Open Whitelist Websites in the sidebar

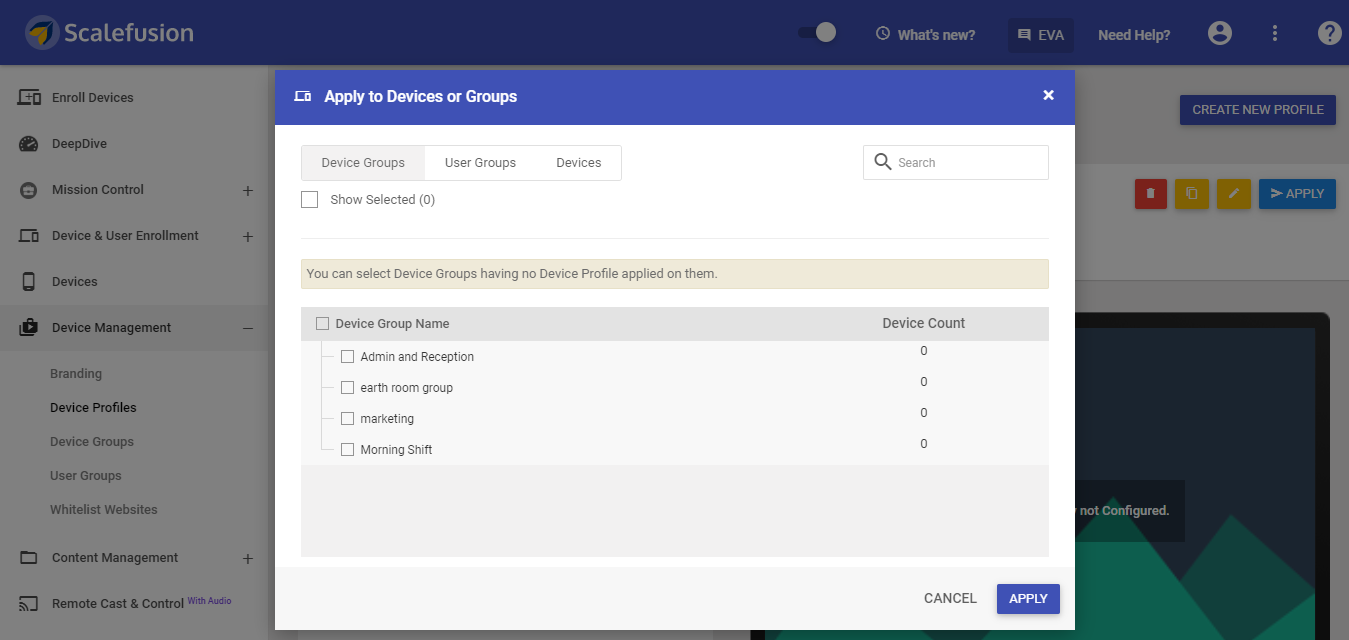click(x=104, y=510)
